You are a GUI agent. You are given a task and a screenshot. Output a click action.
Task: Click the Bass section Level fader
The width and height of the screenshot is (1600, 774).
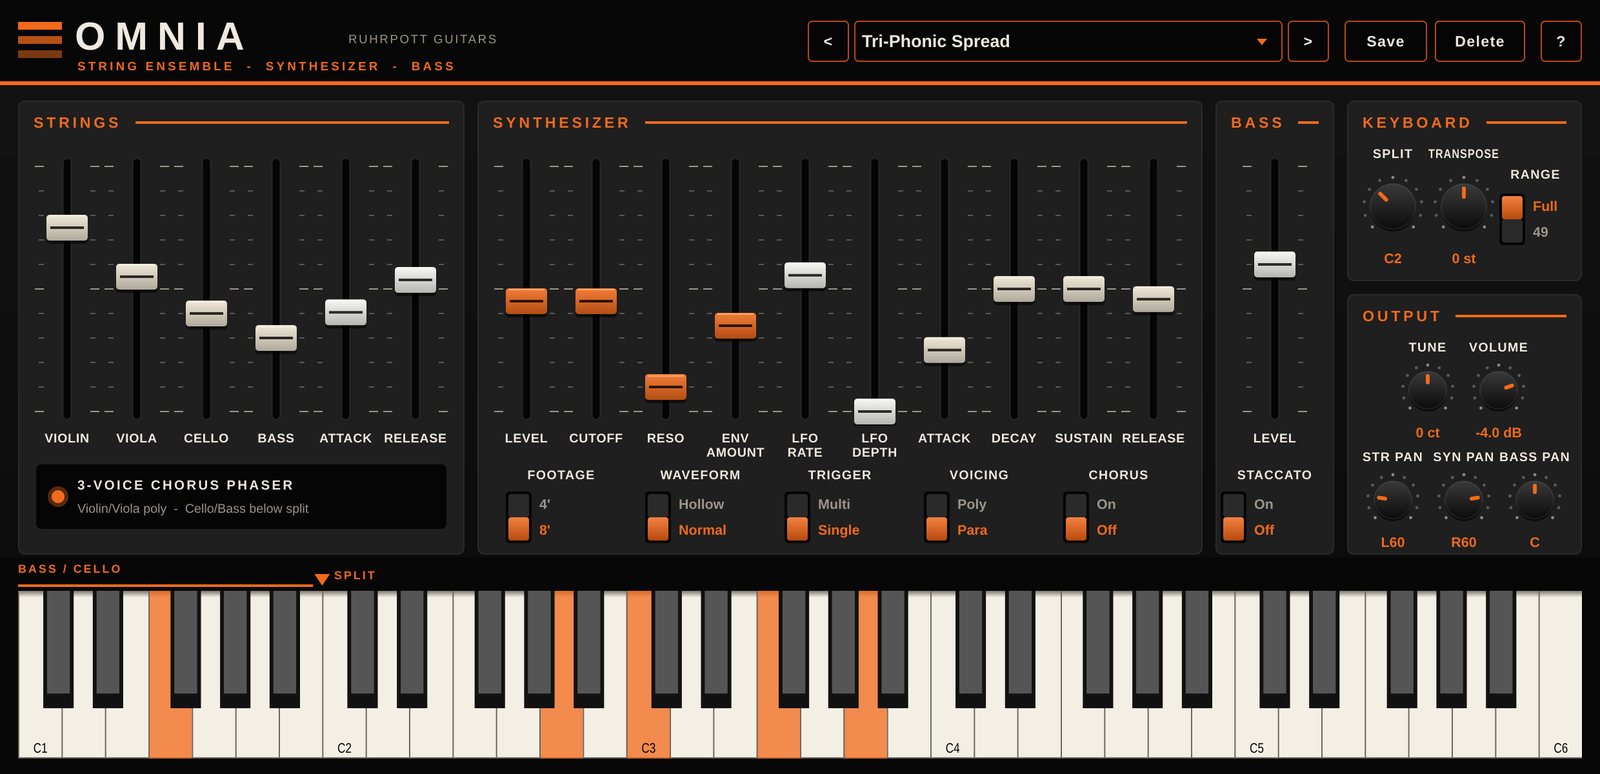[1274, 265]
